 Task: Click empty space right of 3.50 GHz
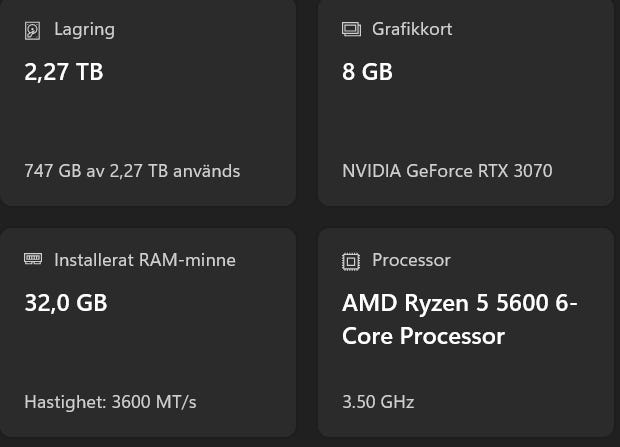click(510, 402)
